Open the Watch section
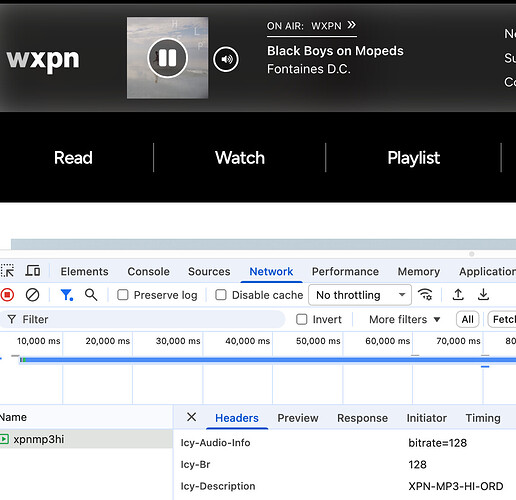This screenshot has height=500, width=516. [x=240, y=158]
